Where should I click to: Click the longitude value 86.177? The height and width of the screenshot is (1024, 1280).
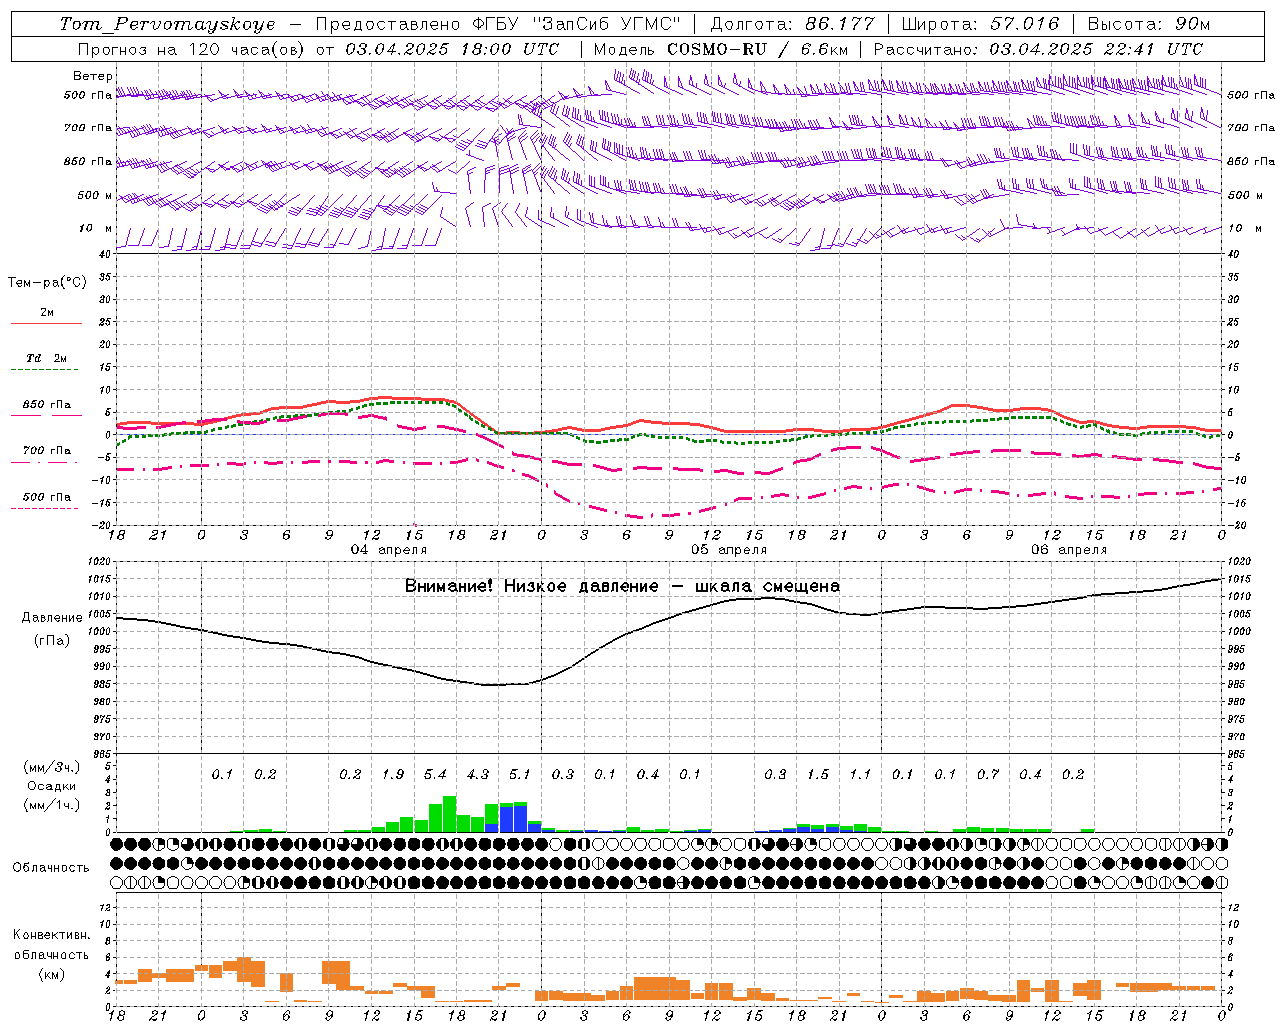coord(840,24)
